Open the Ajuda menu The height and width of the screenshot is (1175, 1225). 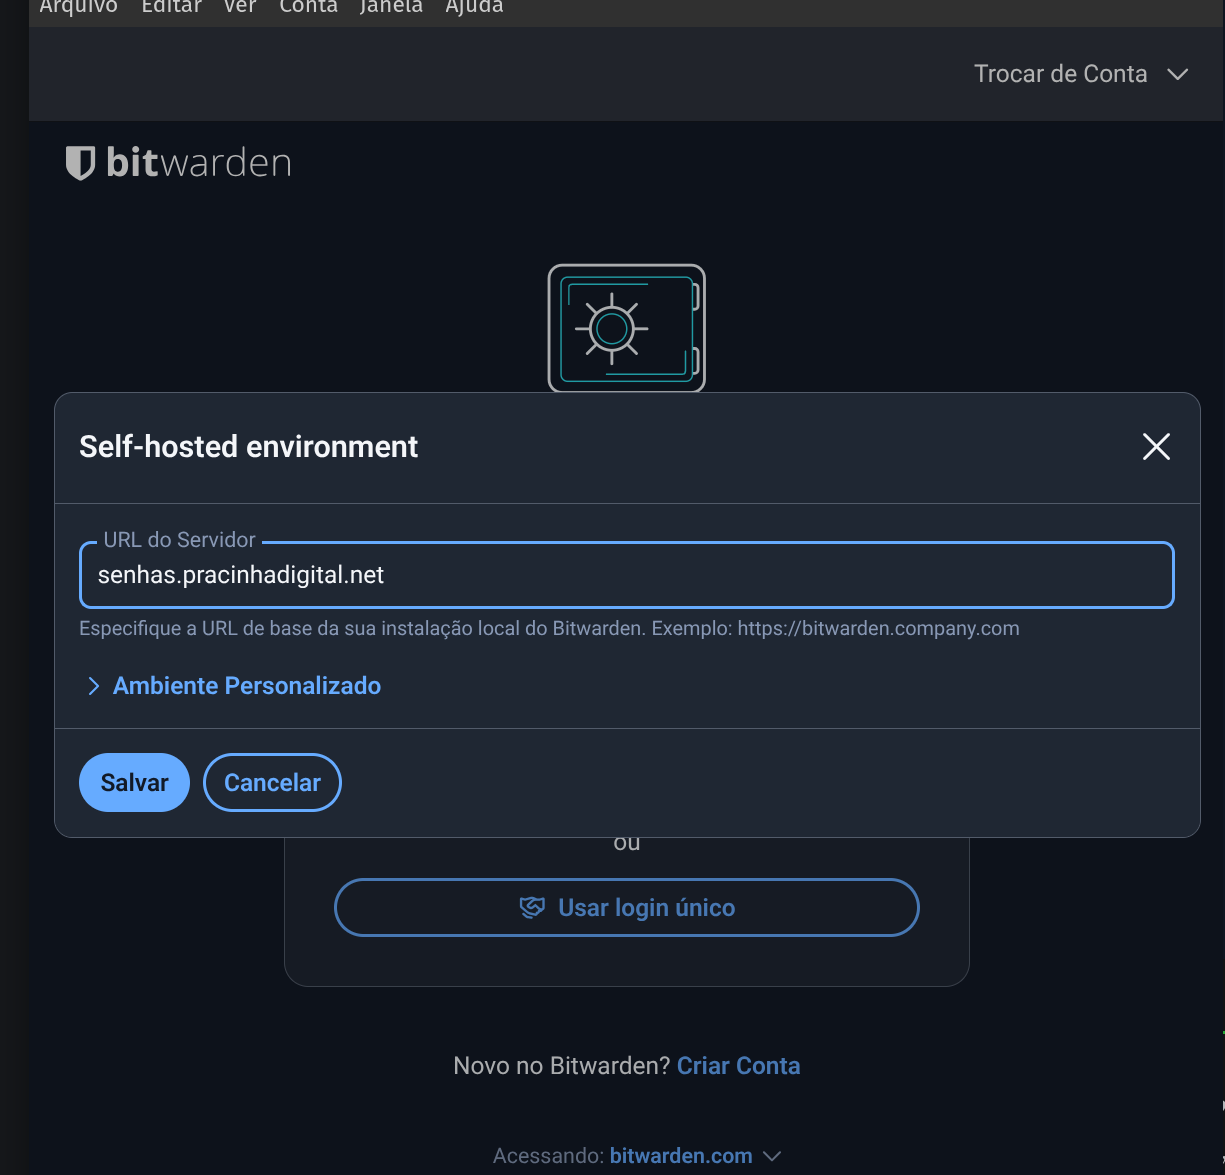pos(474,8)
